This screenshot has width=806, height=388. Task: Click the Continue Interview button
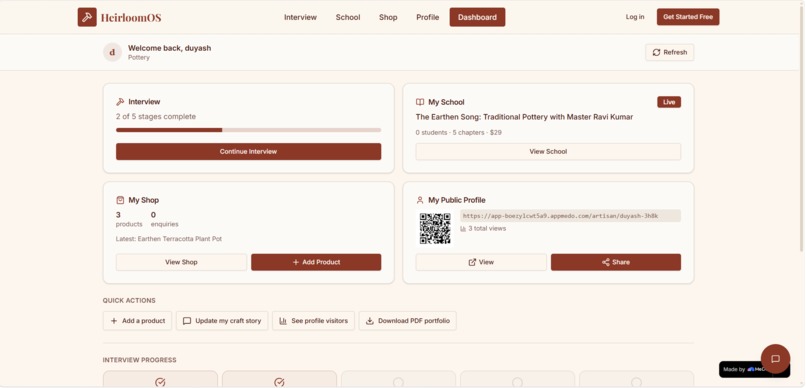point(248,152)
